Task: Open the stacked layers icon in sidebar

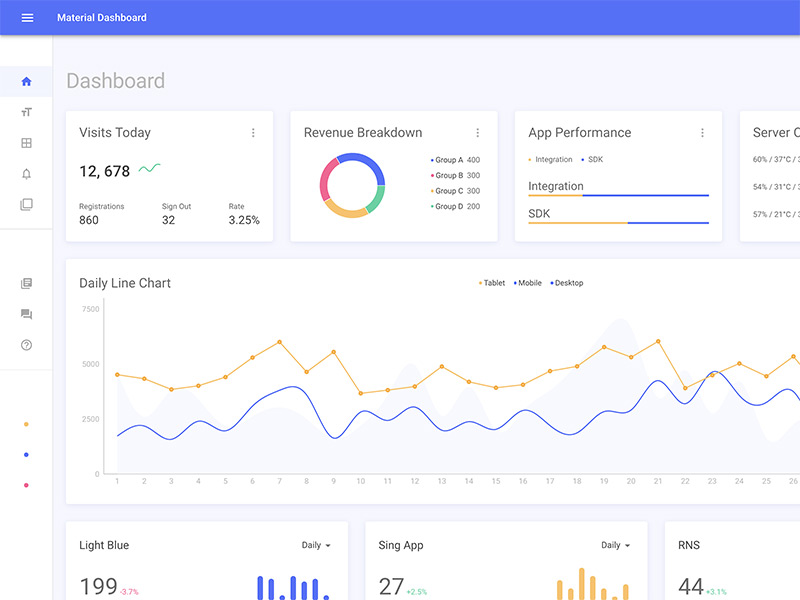Action: [26, 204]
